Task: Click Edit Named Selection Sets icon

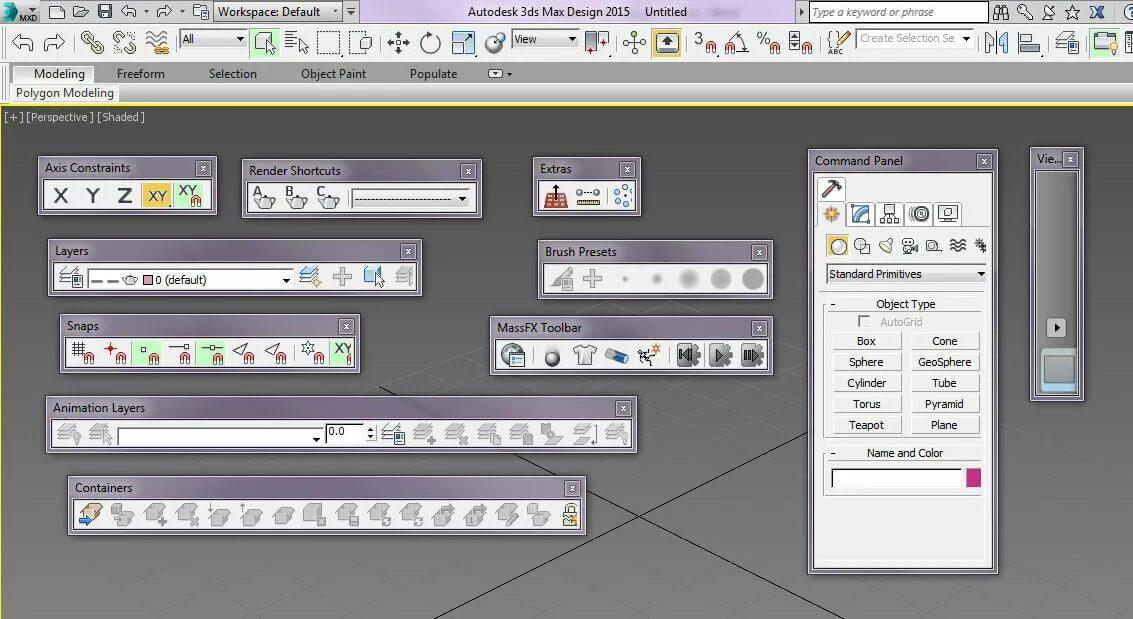Action: [x=838, y=43]
